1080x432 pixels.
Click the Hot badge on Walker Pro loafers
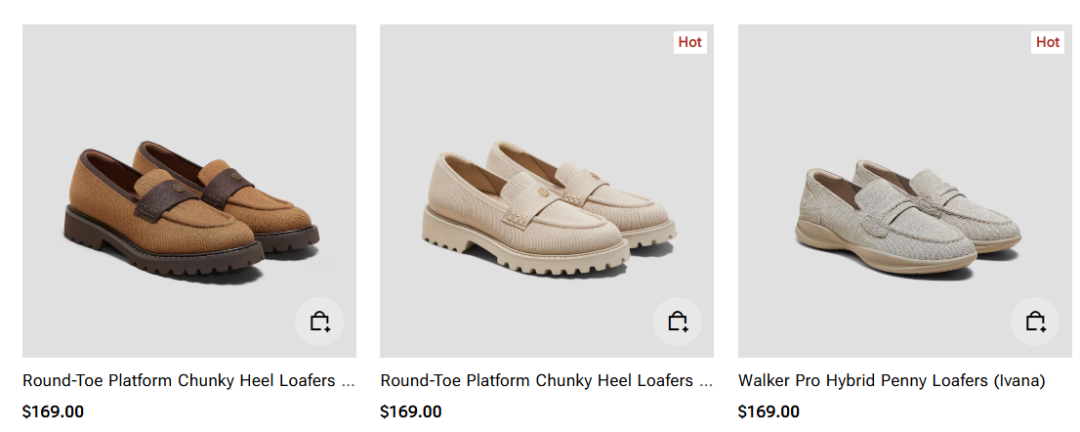click(x=1047, y=42)
